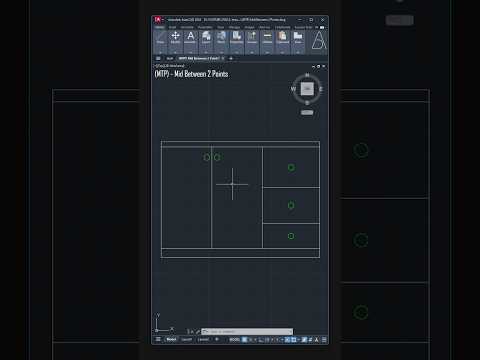Open the Modify panel with the move icon
This screenshot has height=360, width=480.
(175, 42)
